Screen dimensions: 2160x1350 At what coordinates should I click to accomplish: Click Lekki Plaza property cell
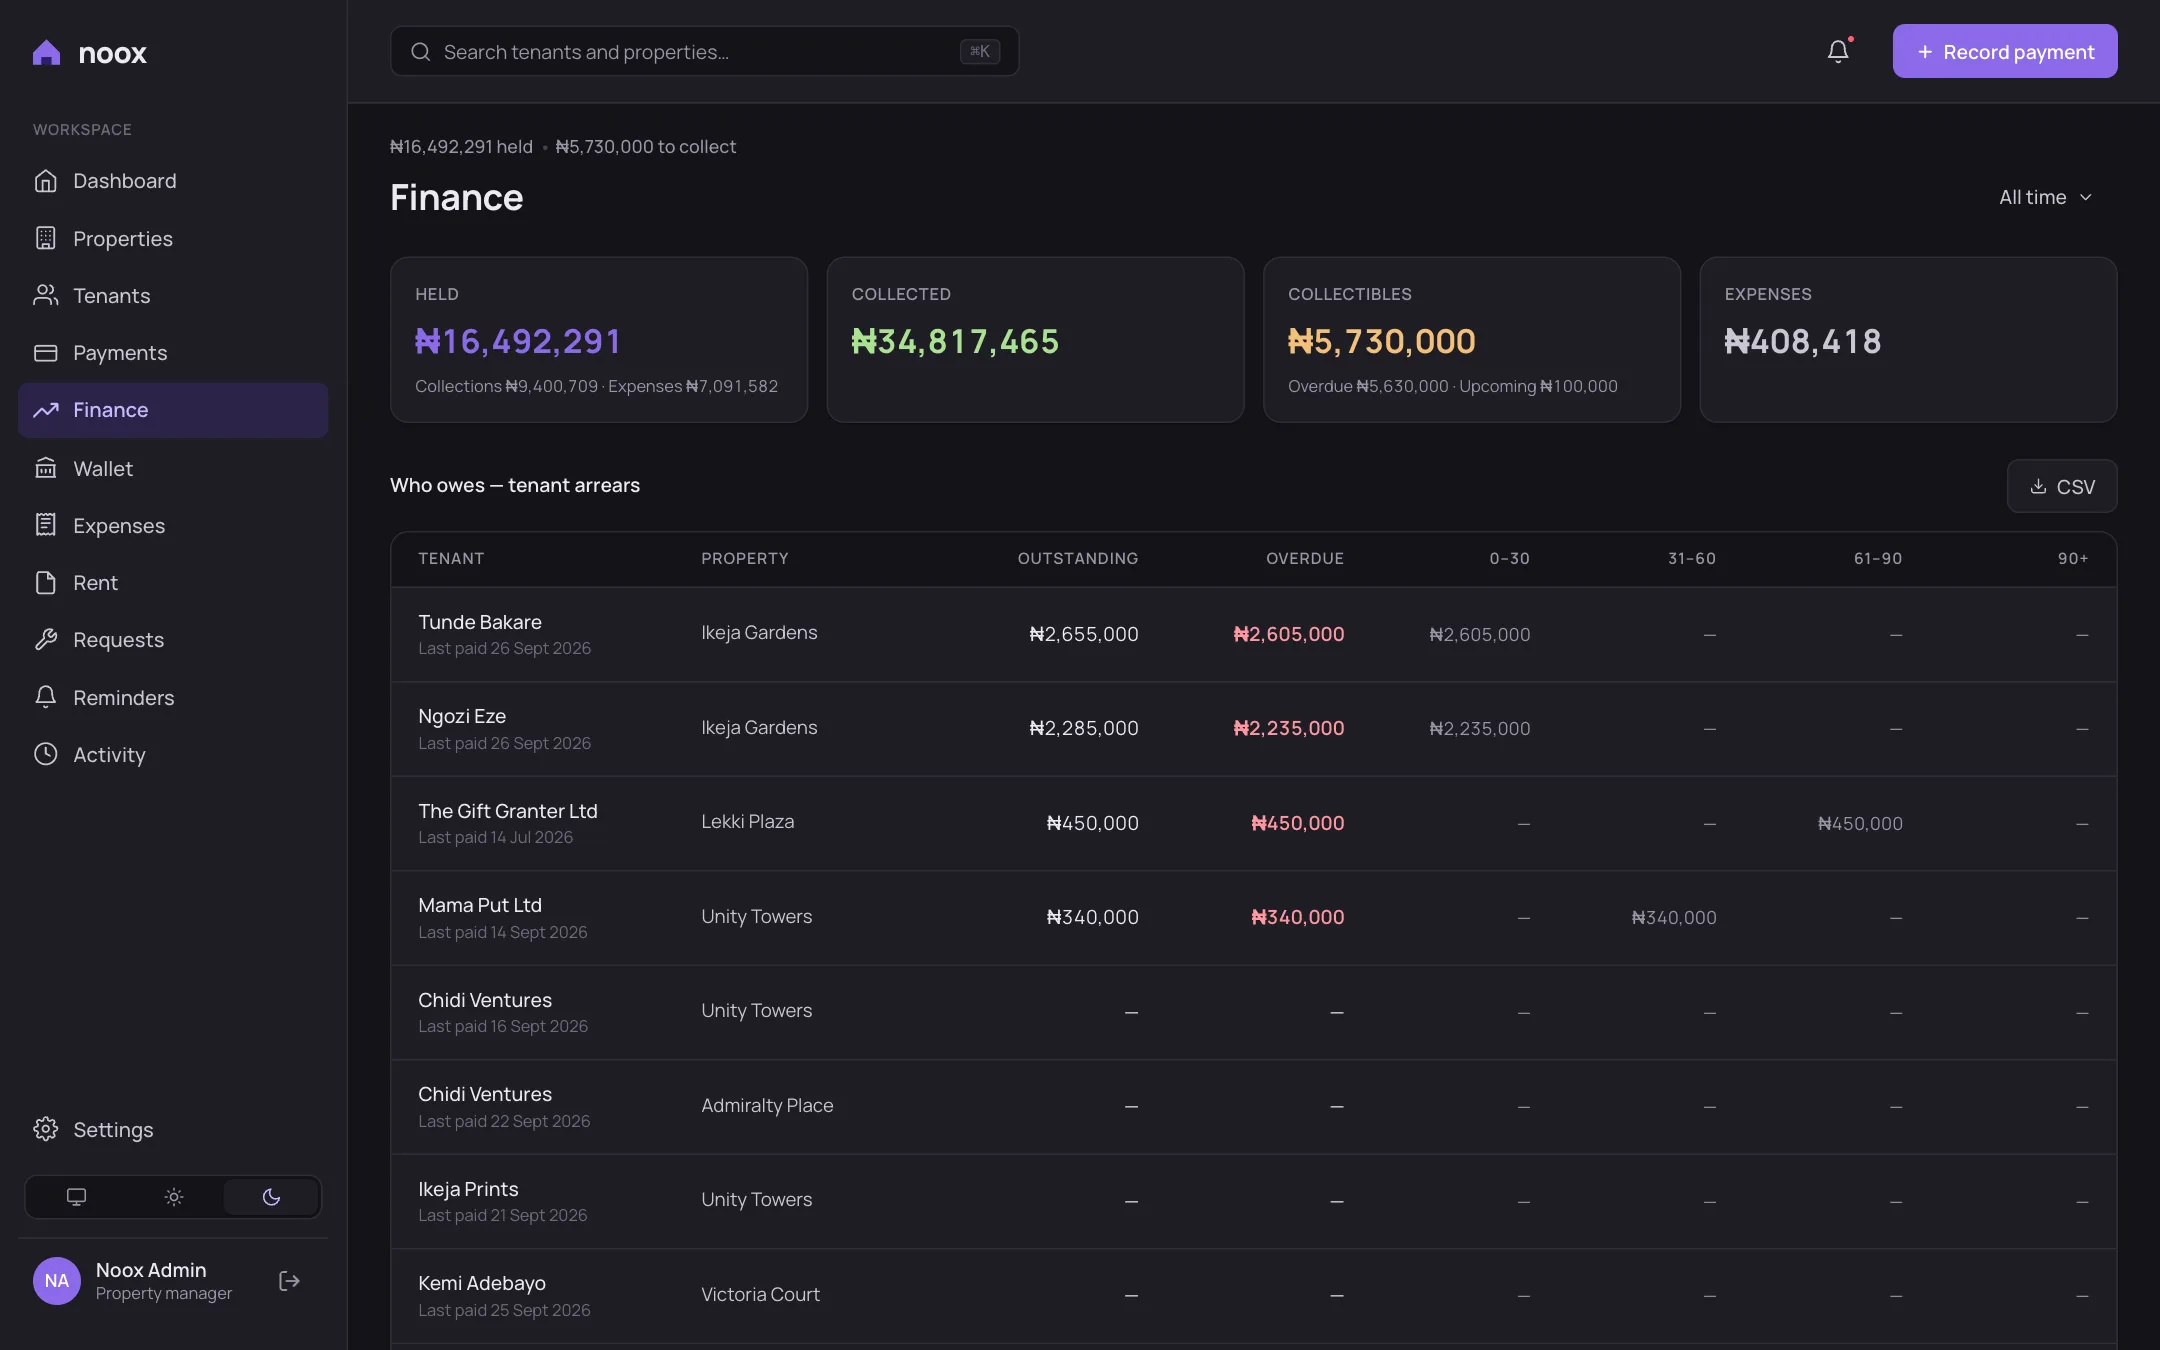pyautogui.click(x=747, y=821)
